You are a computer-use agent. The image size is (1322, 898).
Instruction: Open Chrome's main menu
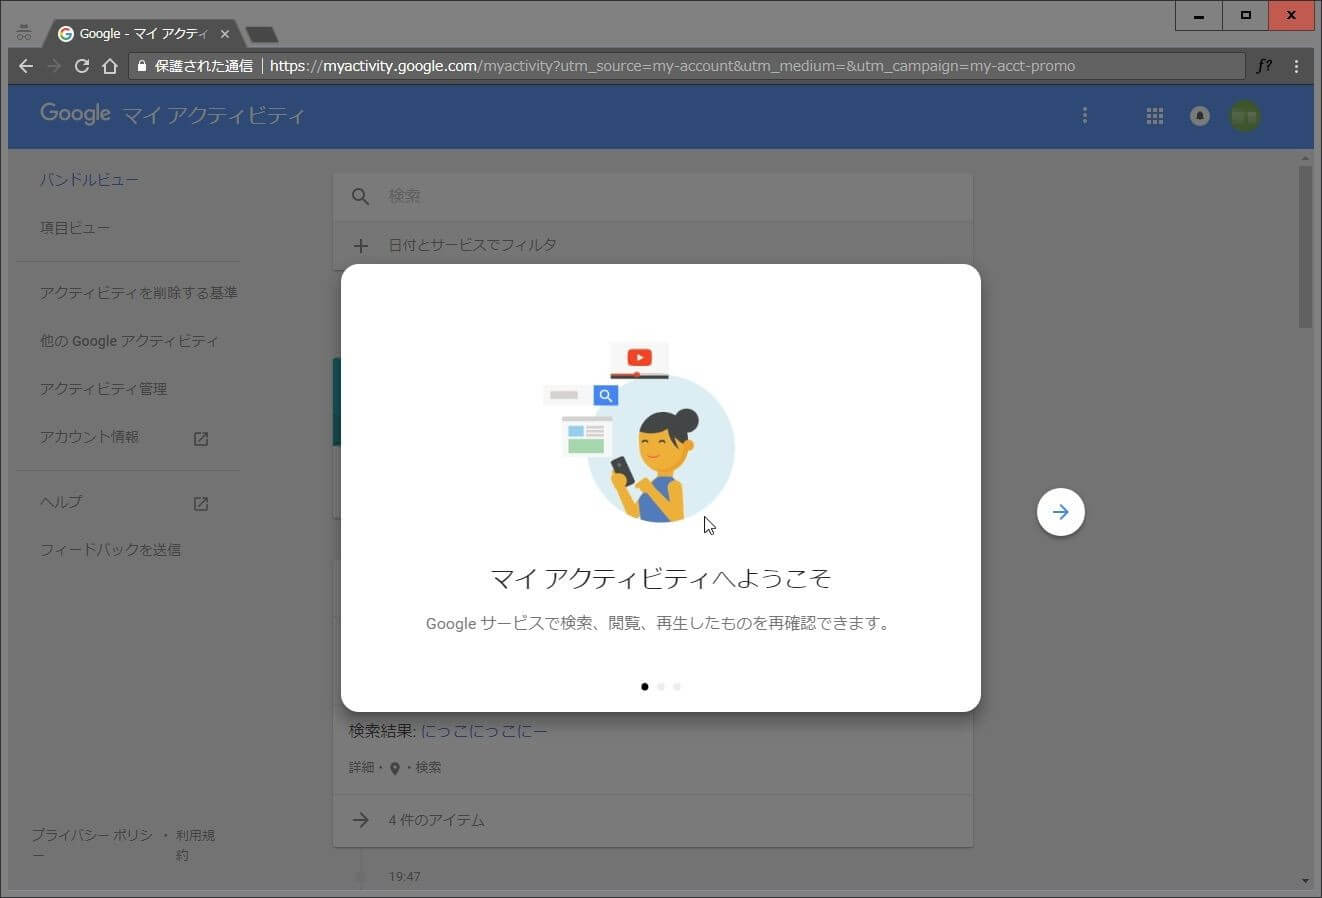coord(1296,66)
